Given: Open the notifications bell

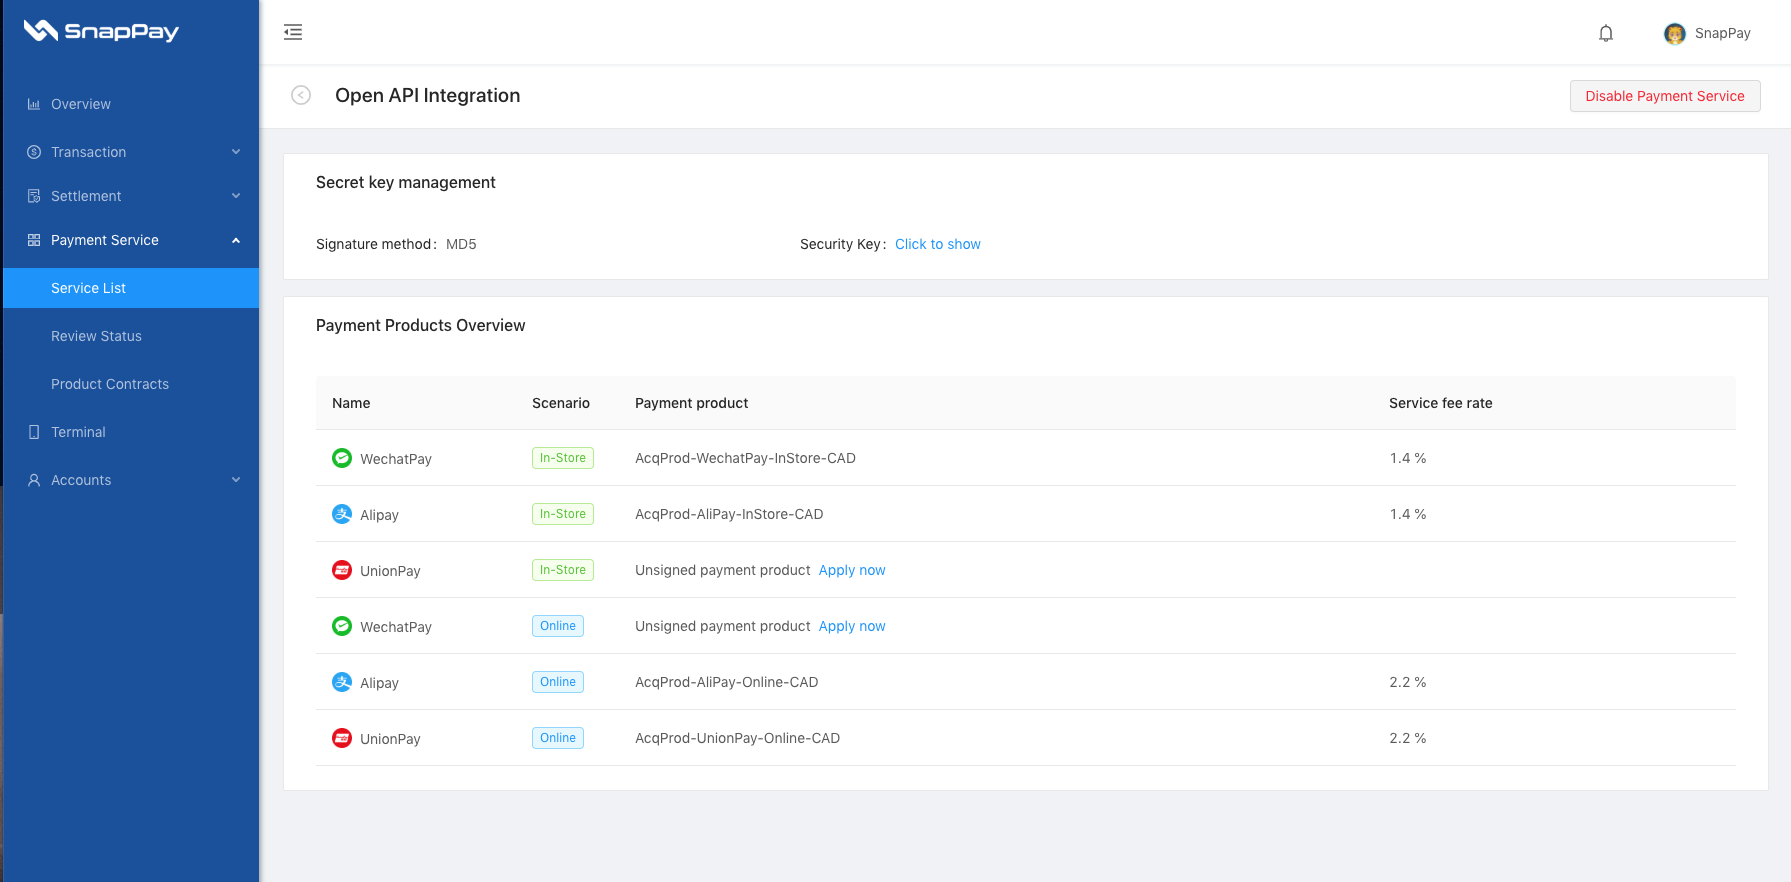Looking at the screenshot, I should click(x=1606, y=33).
